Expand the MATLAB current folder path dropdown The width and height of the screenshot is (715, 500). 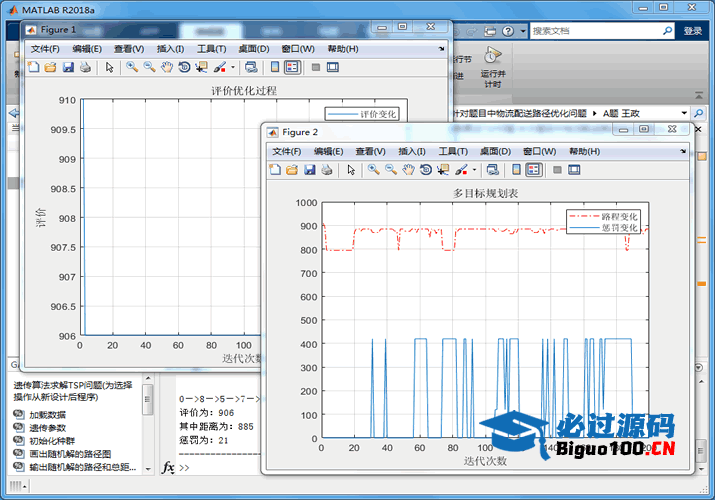684,113
